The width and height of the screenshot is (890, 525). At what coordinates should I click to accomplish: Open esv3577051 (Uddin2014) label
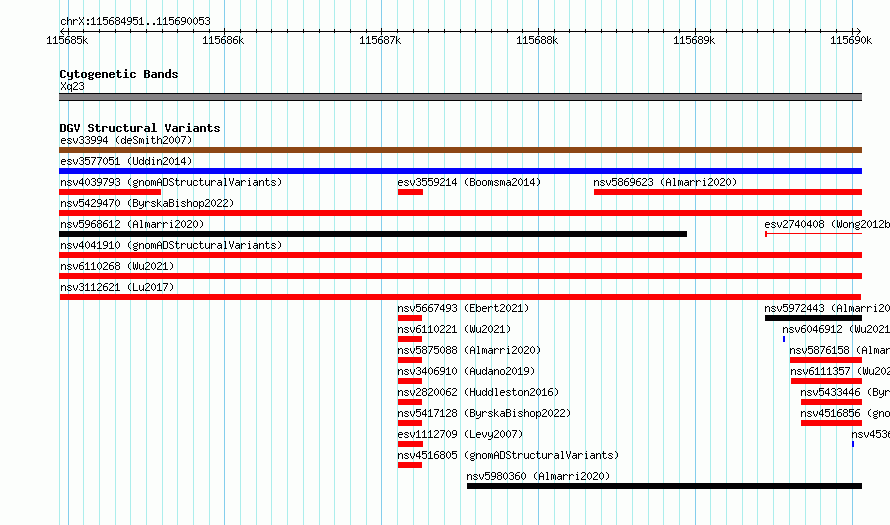pyautogui.click(x=126, y=161)
